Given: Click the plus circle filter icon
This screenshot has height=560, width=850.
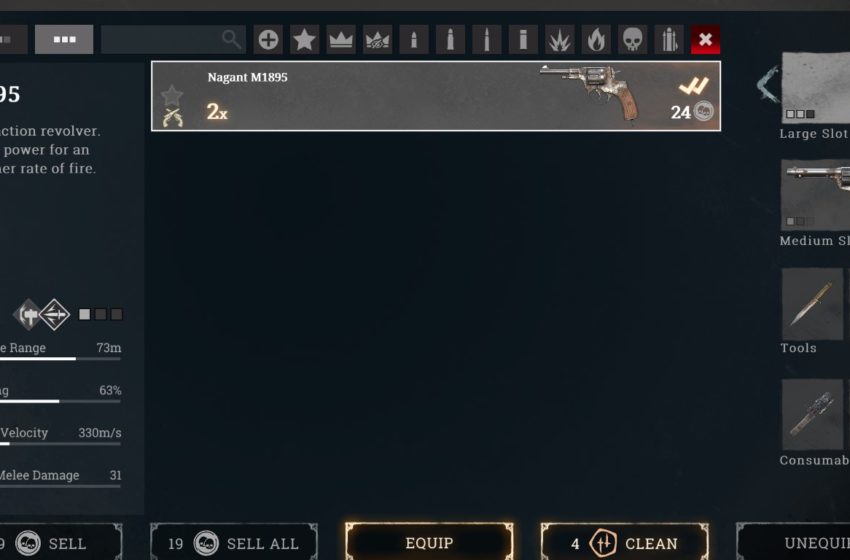Looking at the screenshot, I should (268, 40).
